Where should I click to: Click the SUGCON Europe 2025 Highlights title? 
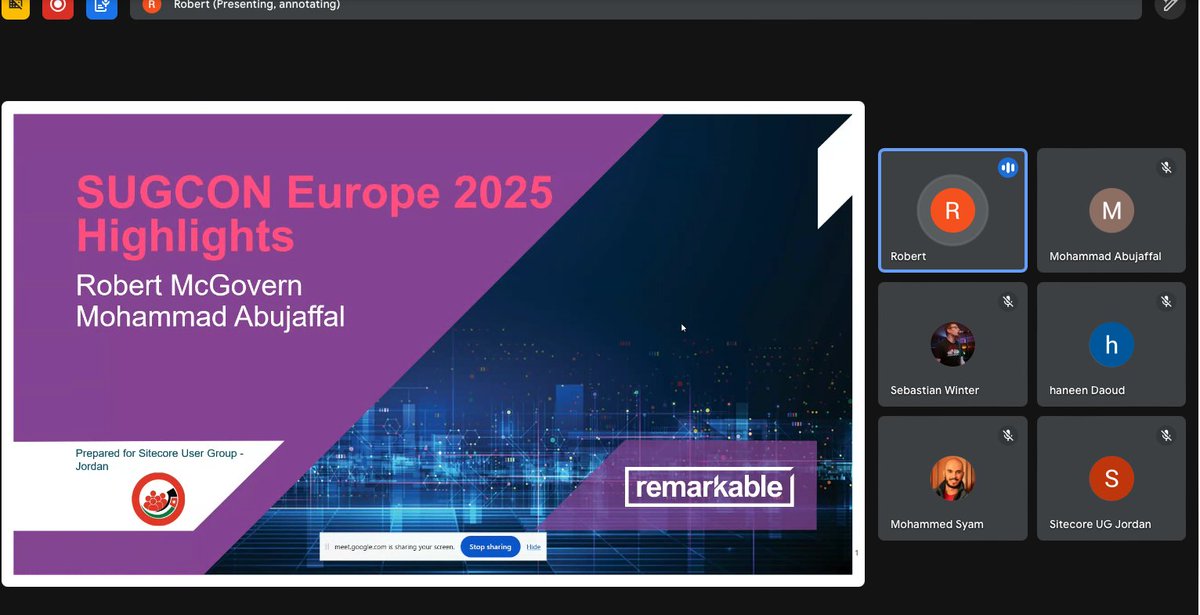[314, 213]
